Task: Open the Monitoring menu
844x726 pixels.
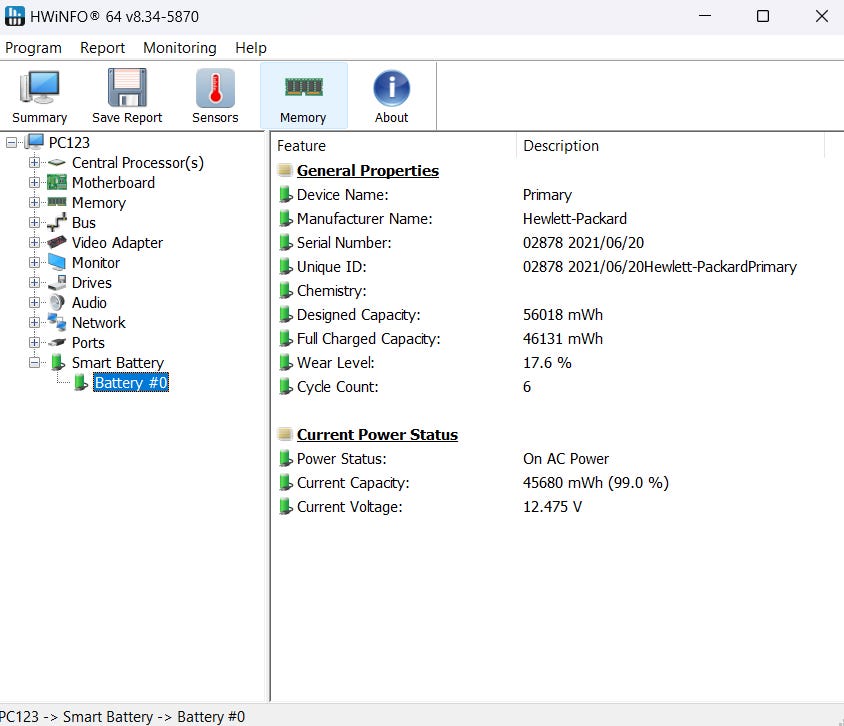Action: tap(179, 48)
